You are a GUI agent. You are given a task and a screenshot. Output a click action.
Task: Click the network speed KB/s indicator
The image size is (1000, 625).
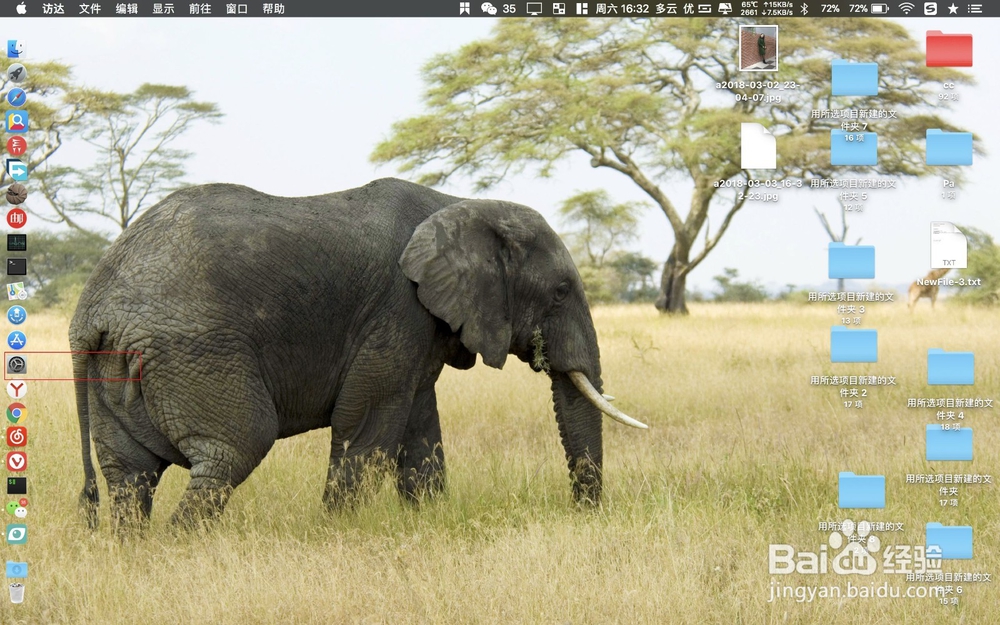(777, 8)
